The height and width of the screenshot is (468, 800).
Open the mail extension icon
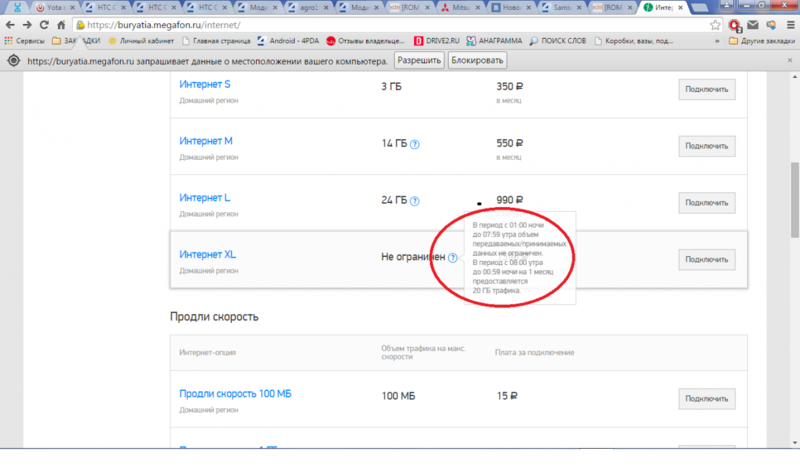click(x=753, y=24)
